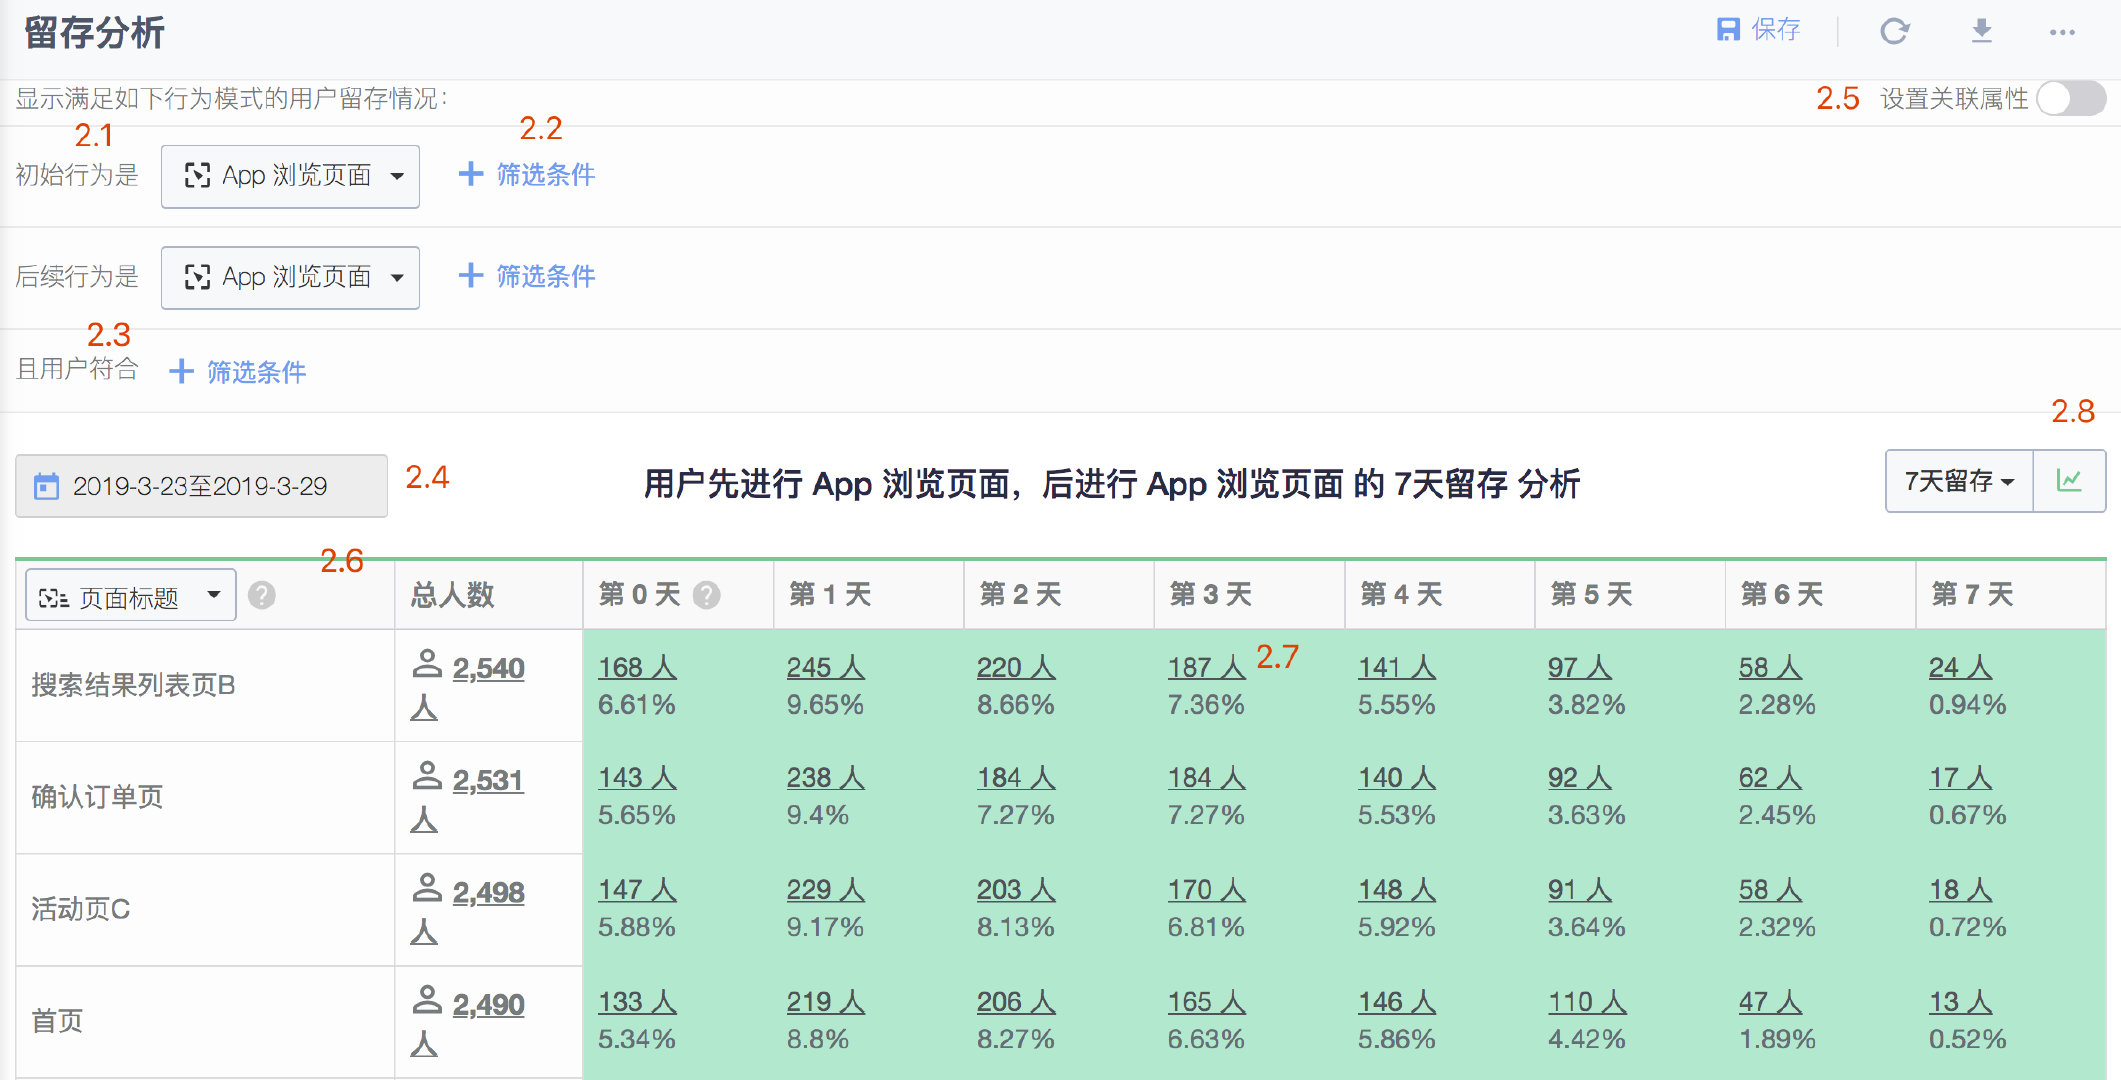The width and height of the screenshot is (2121, 1080).
Task: Add 筛选条件 under 且用户符合
Action: coord(238,372)
